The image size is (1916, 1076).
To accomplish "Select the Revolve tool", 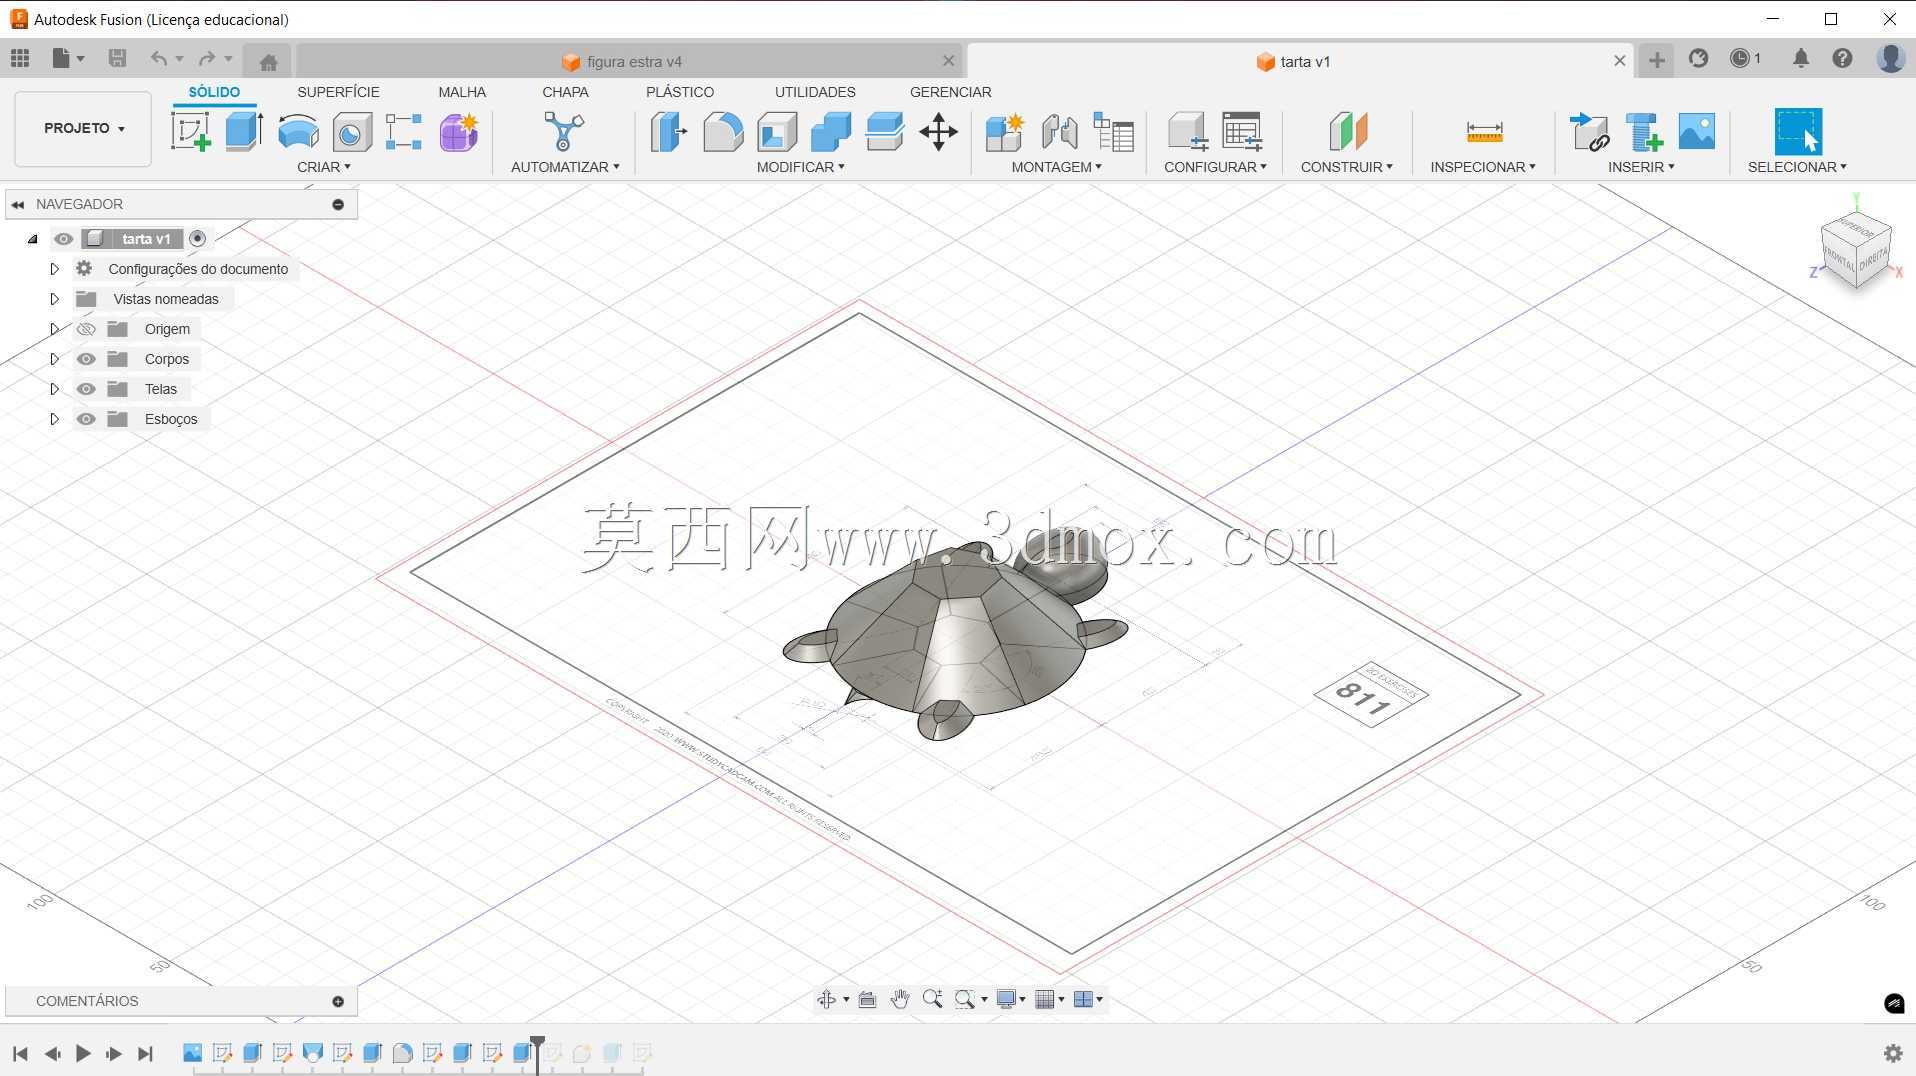I will [x=298, y=132].
